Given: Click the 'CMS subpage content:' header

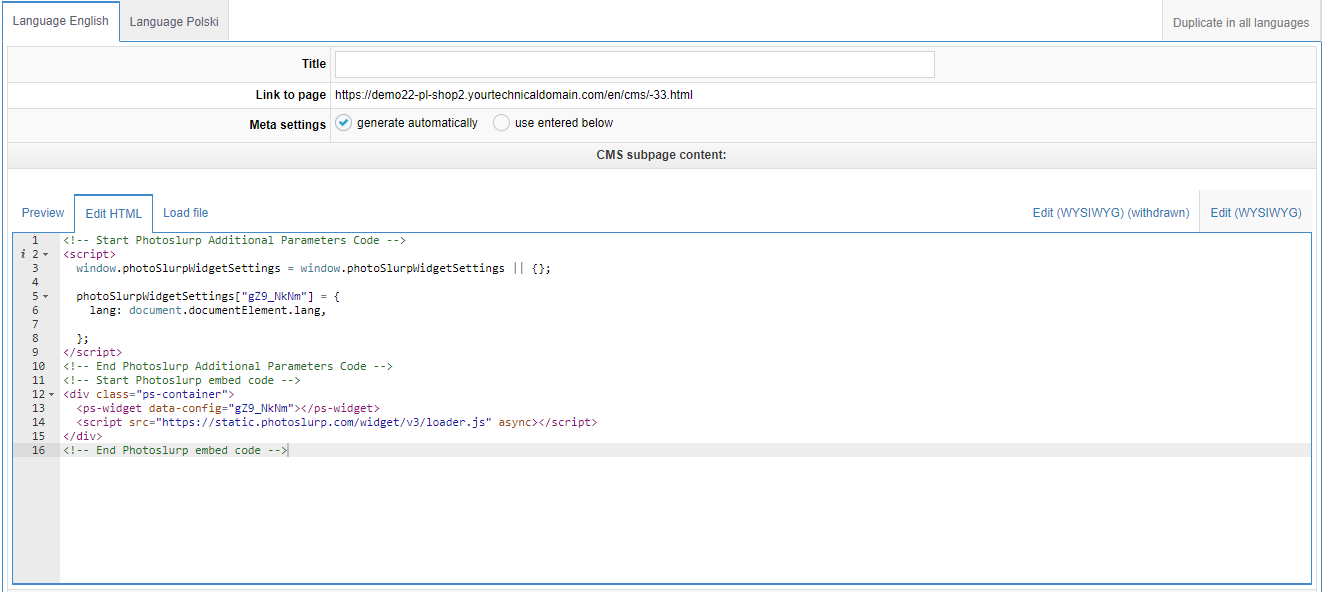Looking at the screenshot, I should 661,155.
